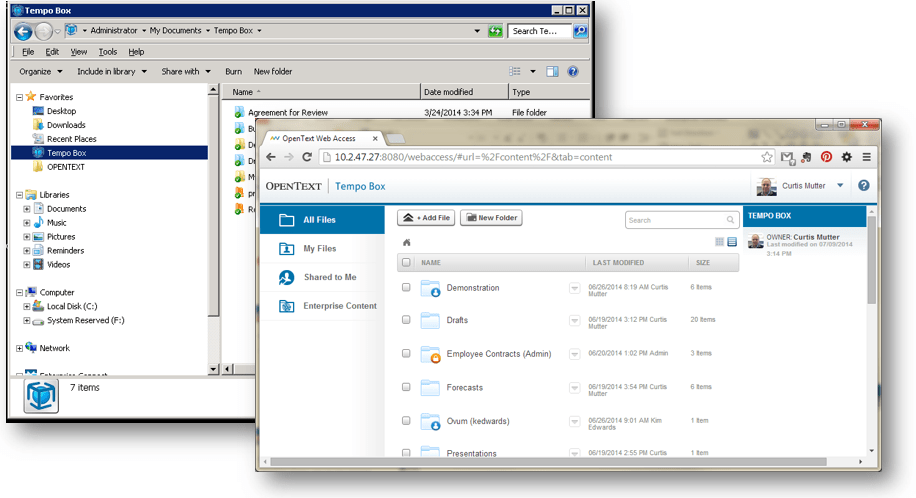Click browser back arrow

270,157
